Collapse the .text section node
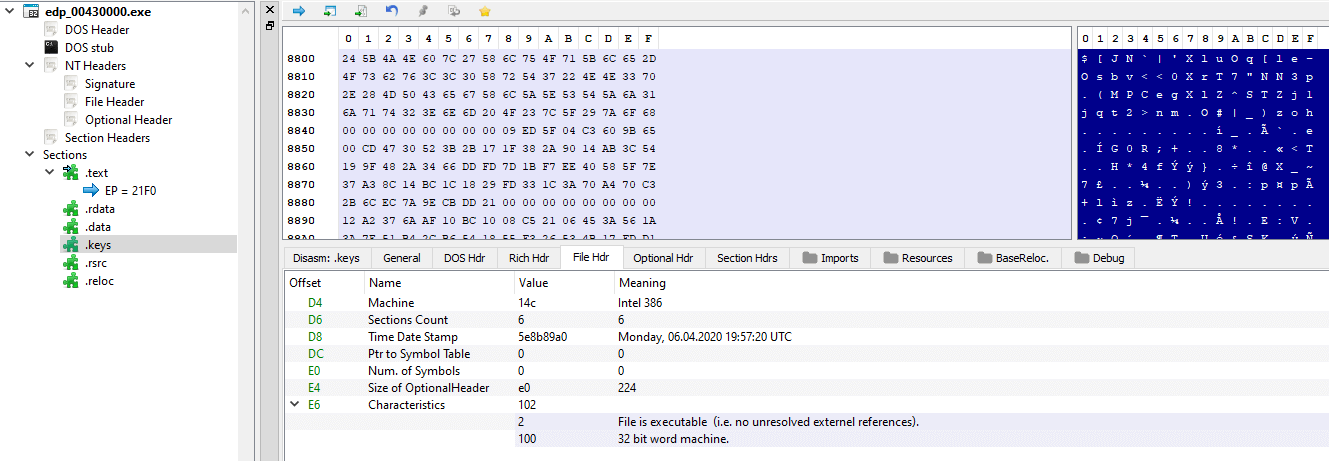1329x461 pixels. (50, 173)
